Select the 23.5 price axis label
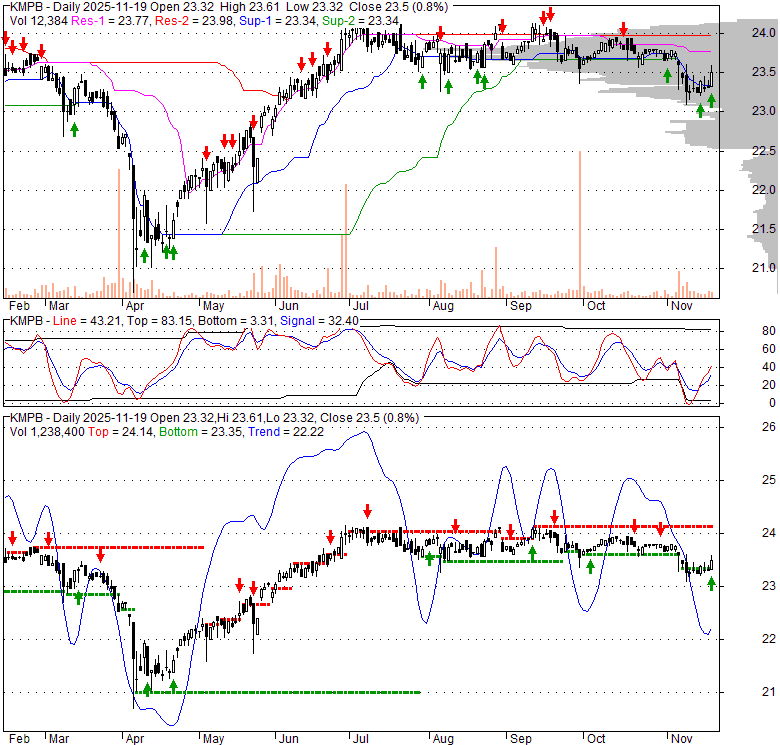Image resolution: width=780 pixels, height=745 pixels. point(763,72)
